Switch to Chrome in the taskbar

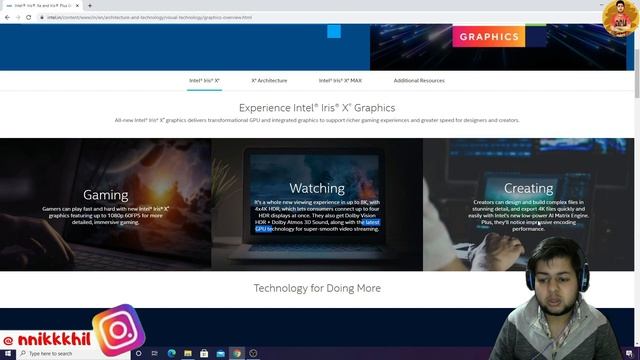(237, 353)
